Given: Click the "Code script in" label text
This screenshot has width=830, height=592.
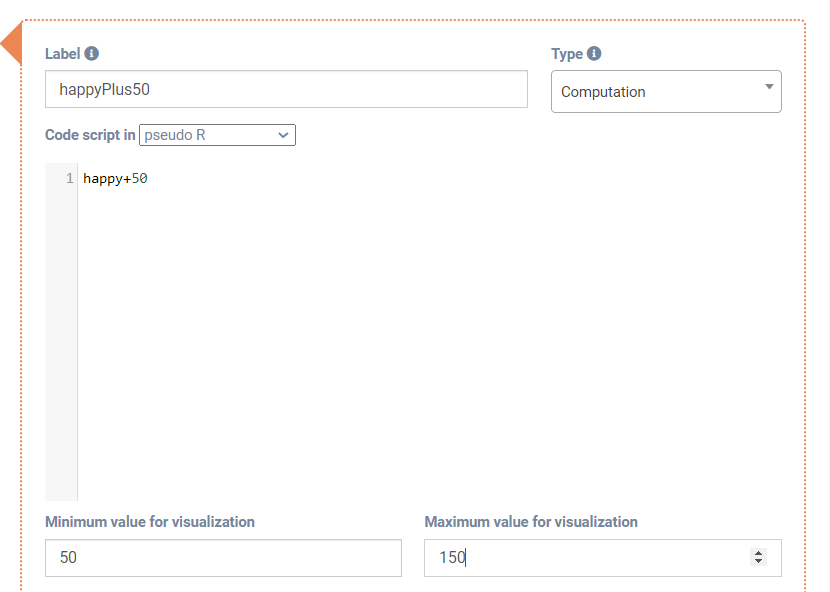Looking at the screenshot, I should [x=90, y=134].
